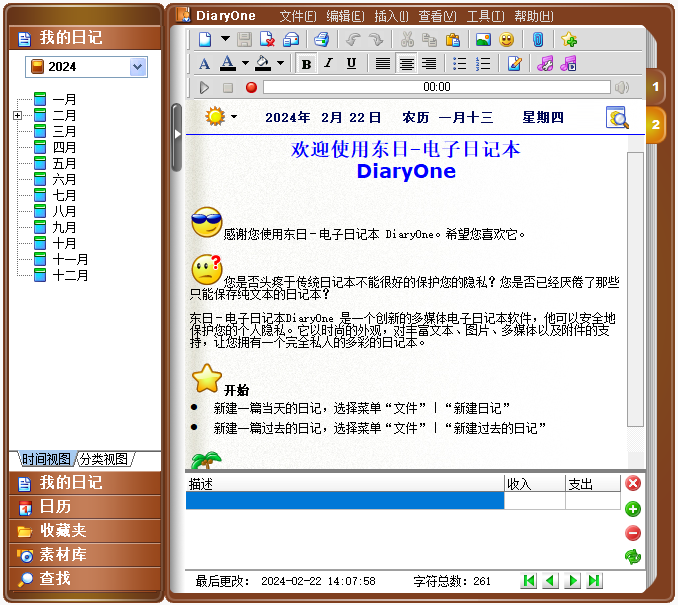Switch to the 分类视图 tab
Image resolution: width=678 pixels, height=605 pixels.
click(104, 459)
